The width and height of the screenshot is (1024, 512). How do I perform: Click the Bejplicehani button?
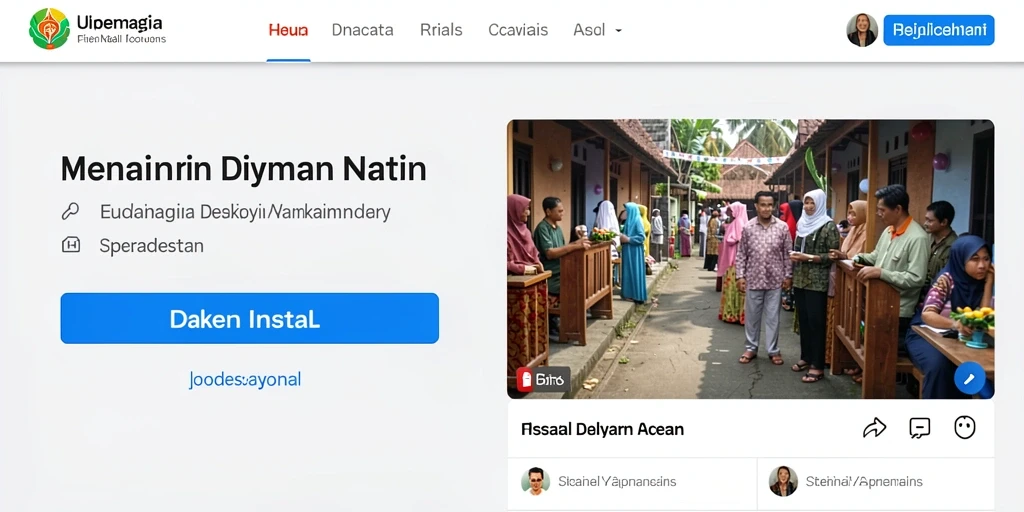coord(938,30)
